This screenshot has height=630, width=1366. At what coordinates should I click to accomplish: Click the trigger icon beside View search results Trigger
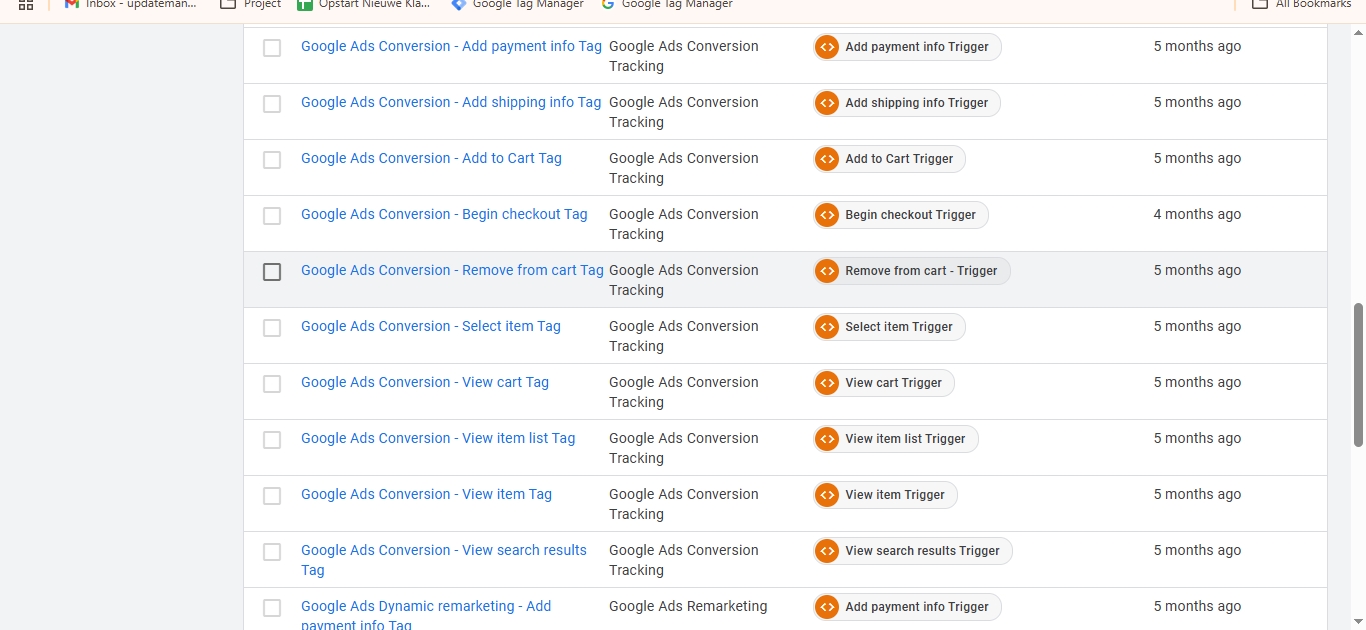pyautogui.click(x=827, y=551)
